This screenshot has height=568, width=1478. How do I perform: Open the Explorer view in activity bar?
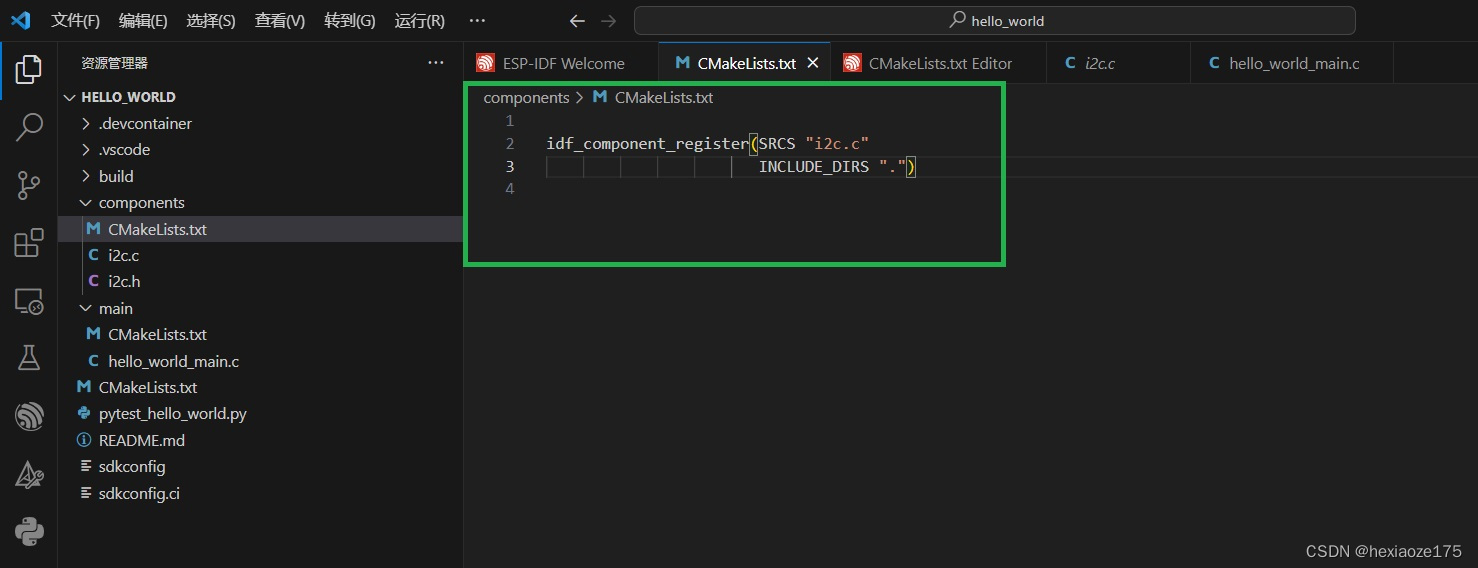tap(29, 69)
